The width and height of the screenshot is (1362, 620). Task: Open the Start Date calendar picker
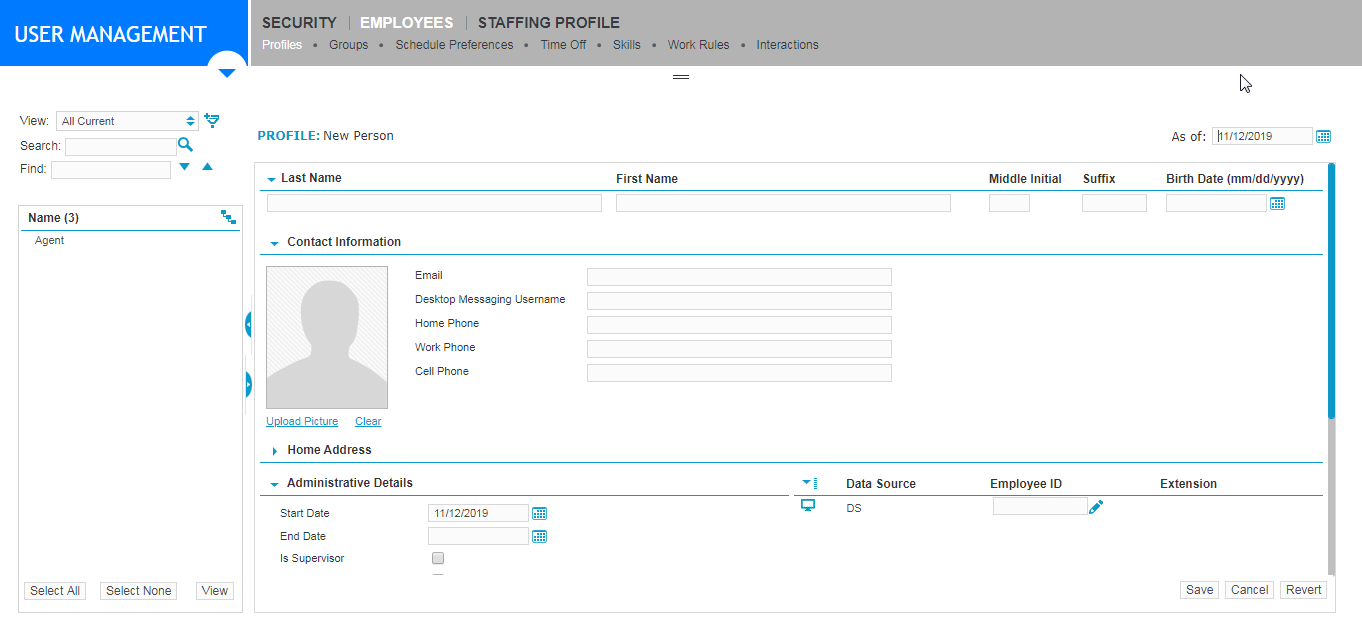[x=540, y=513]
